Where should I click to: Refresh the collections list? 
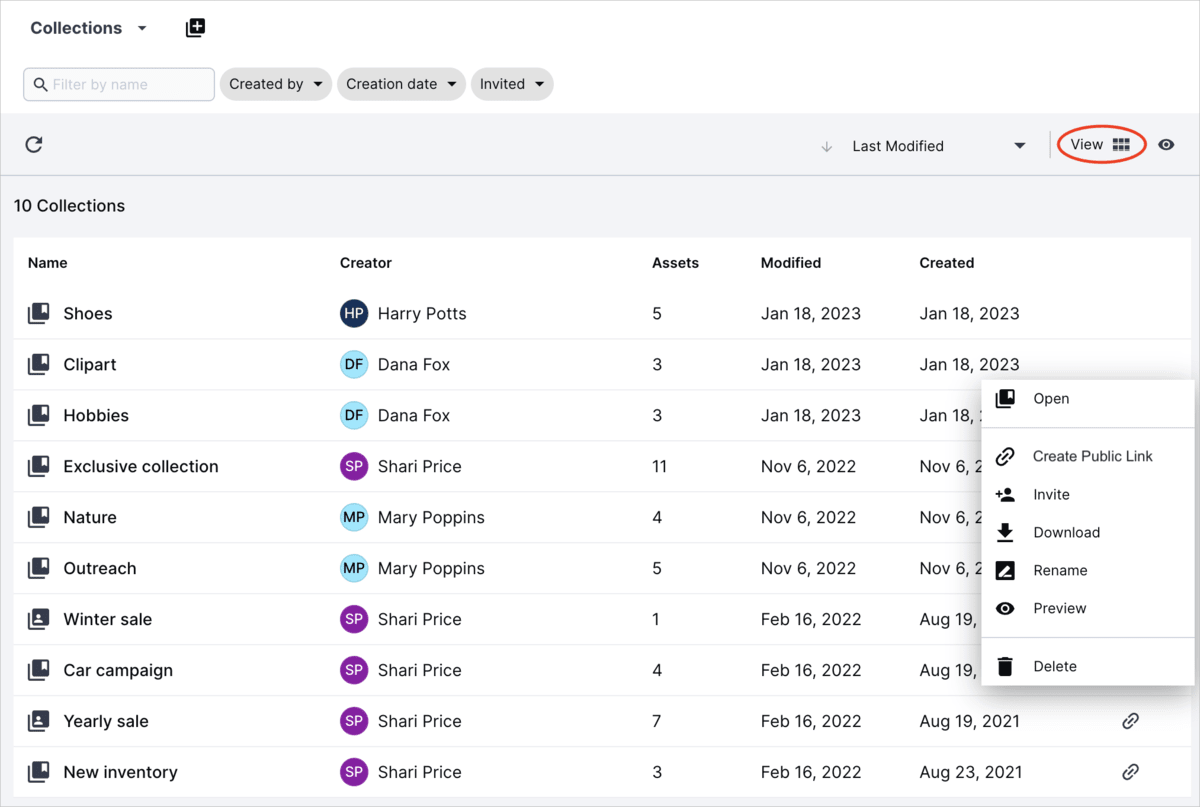click(x=33, y=144)
